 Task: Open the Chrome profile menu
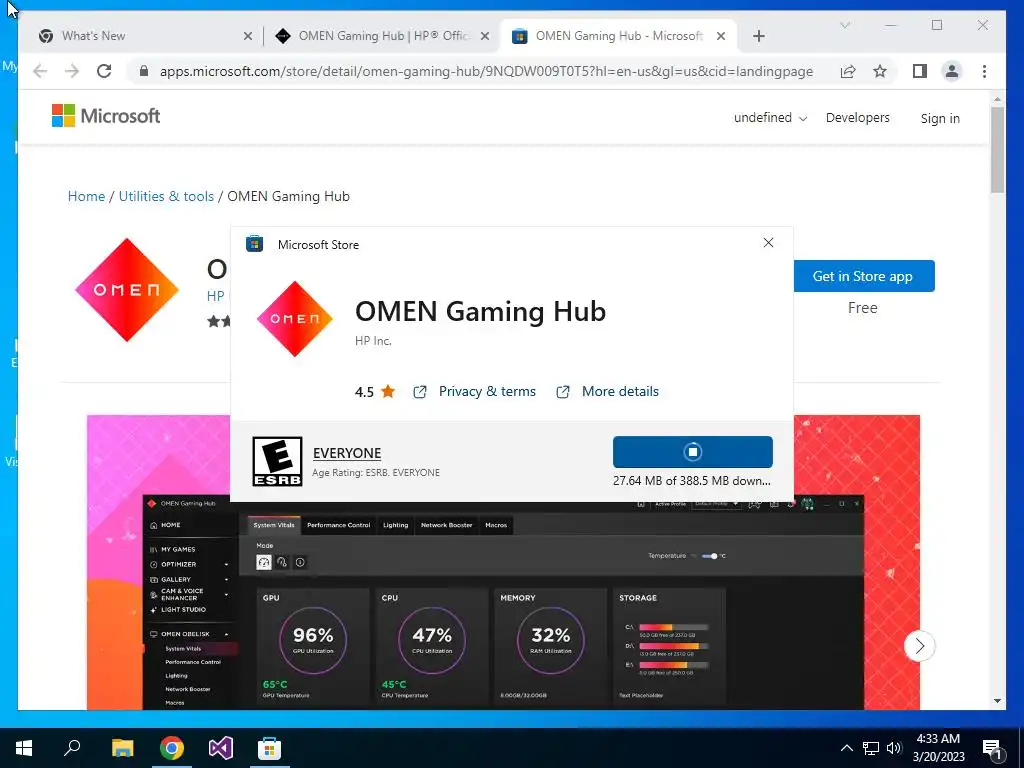(x=952, y=71)
